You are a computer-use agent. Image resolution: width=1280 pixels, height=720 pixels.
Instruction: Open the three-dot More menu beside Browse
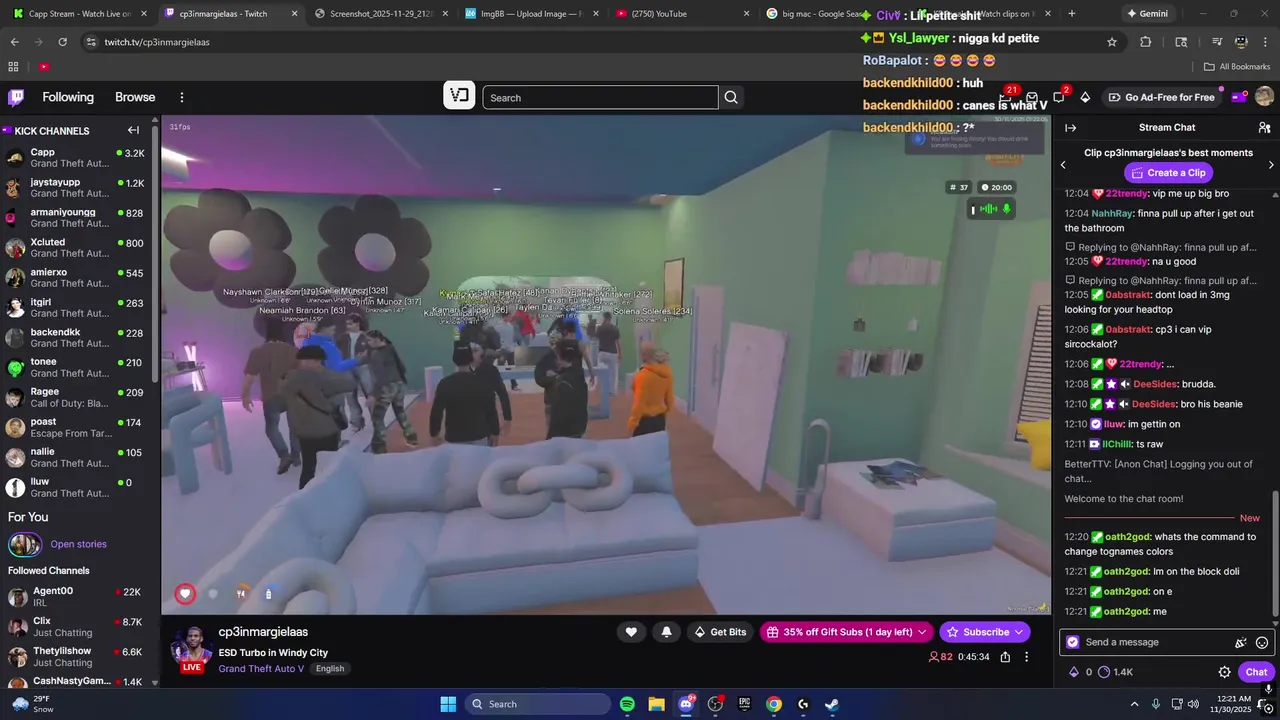pyautogui.click(x=182, y=97)
